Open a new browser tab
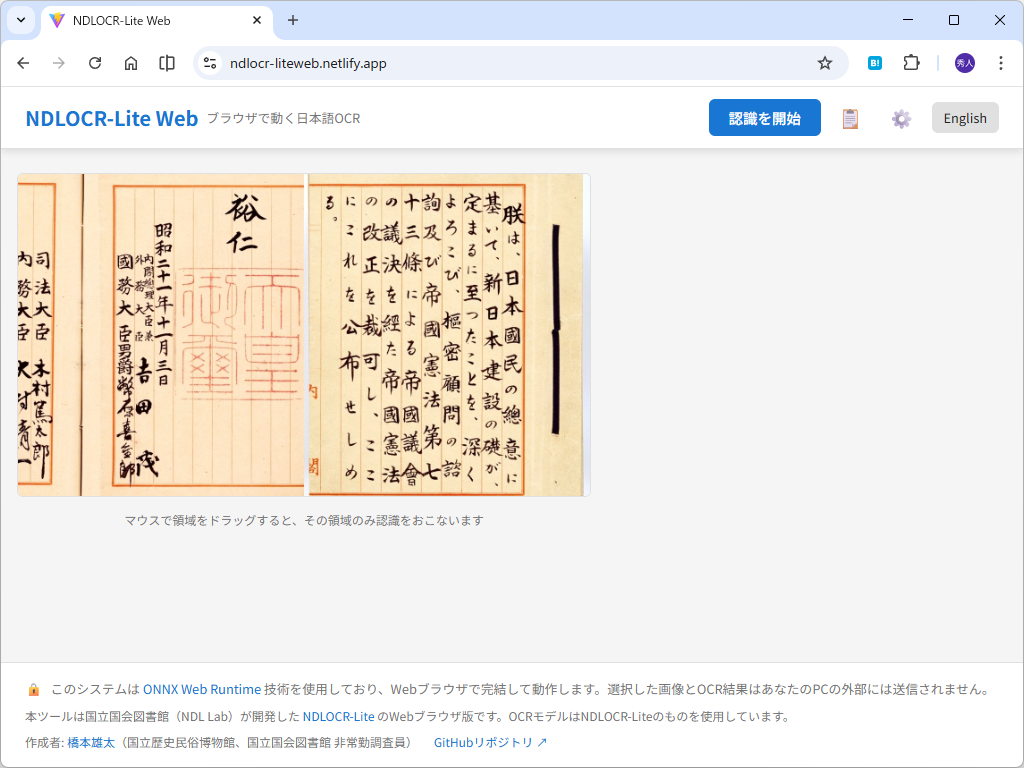 291,20
